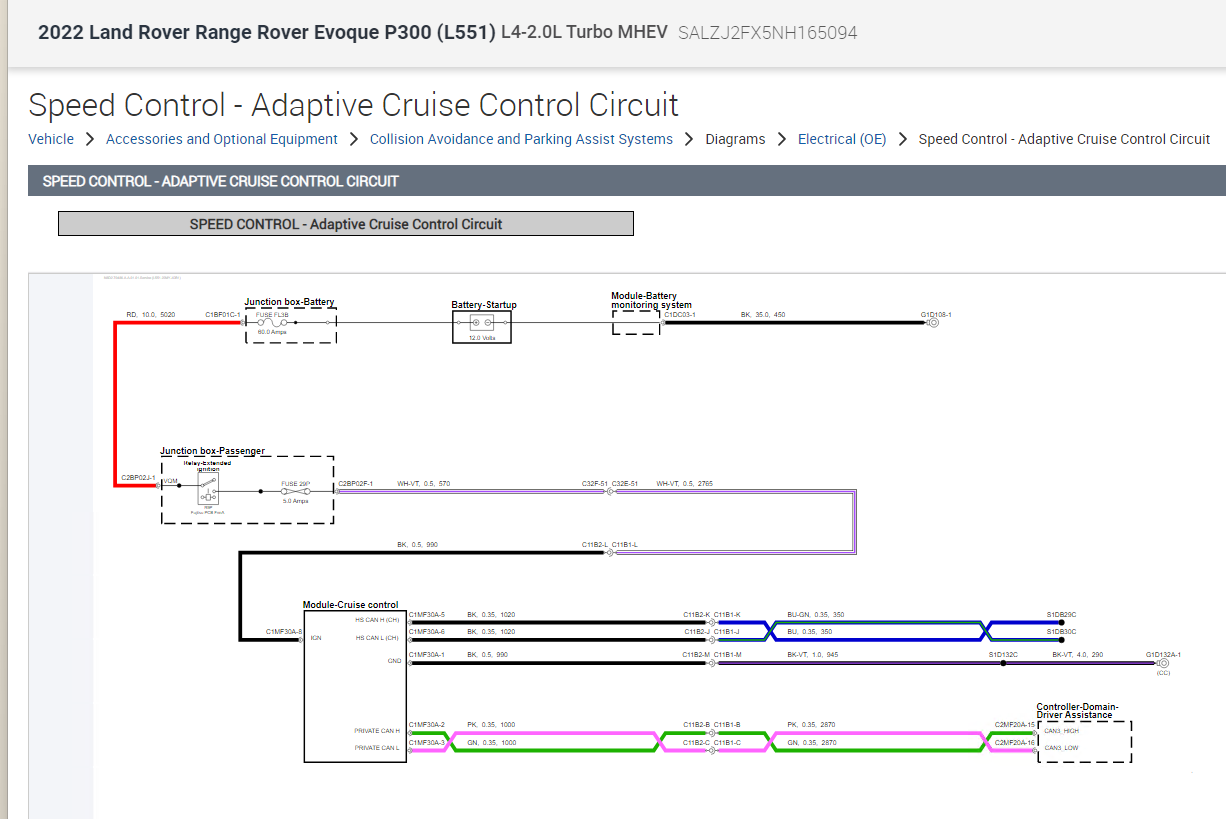This screenshot has width=1226, height=819.
Task: Click connector label C2MF20A-16
Action: coord(1015,742)
